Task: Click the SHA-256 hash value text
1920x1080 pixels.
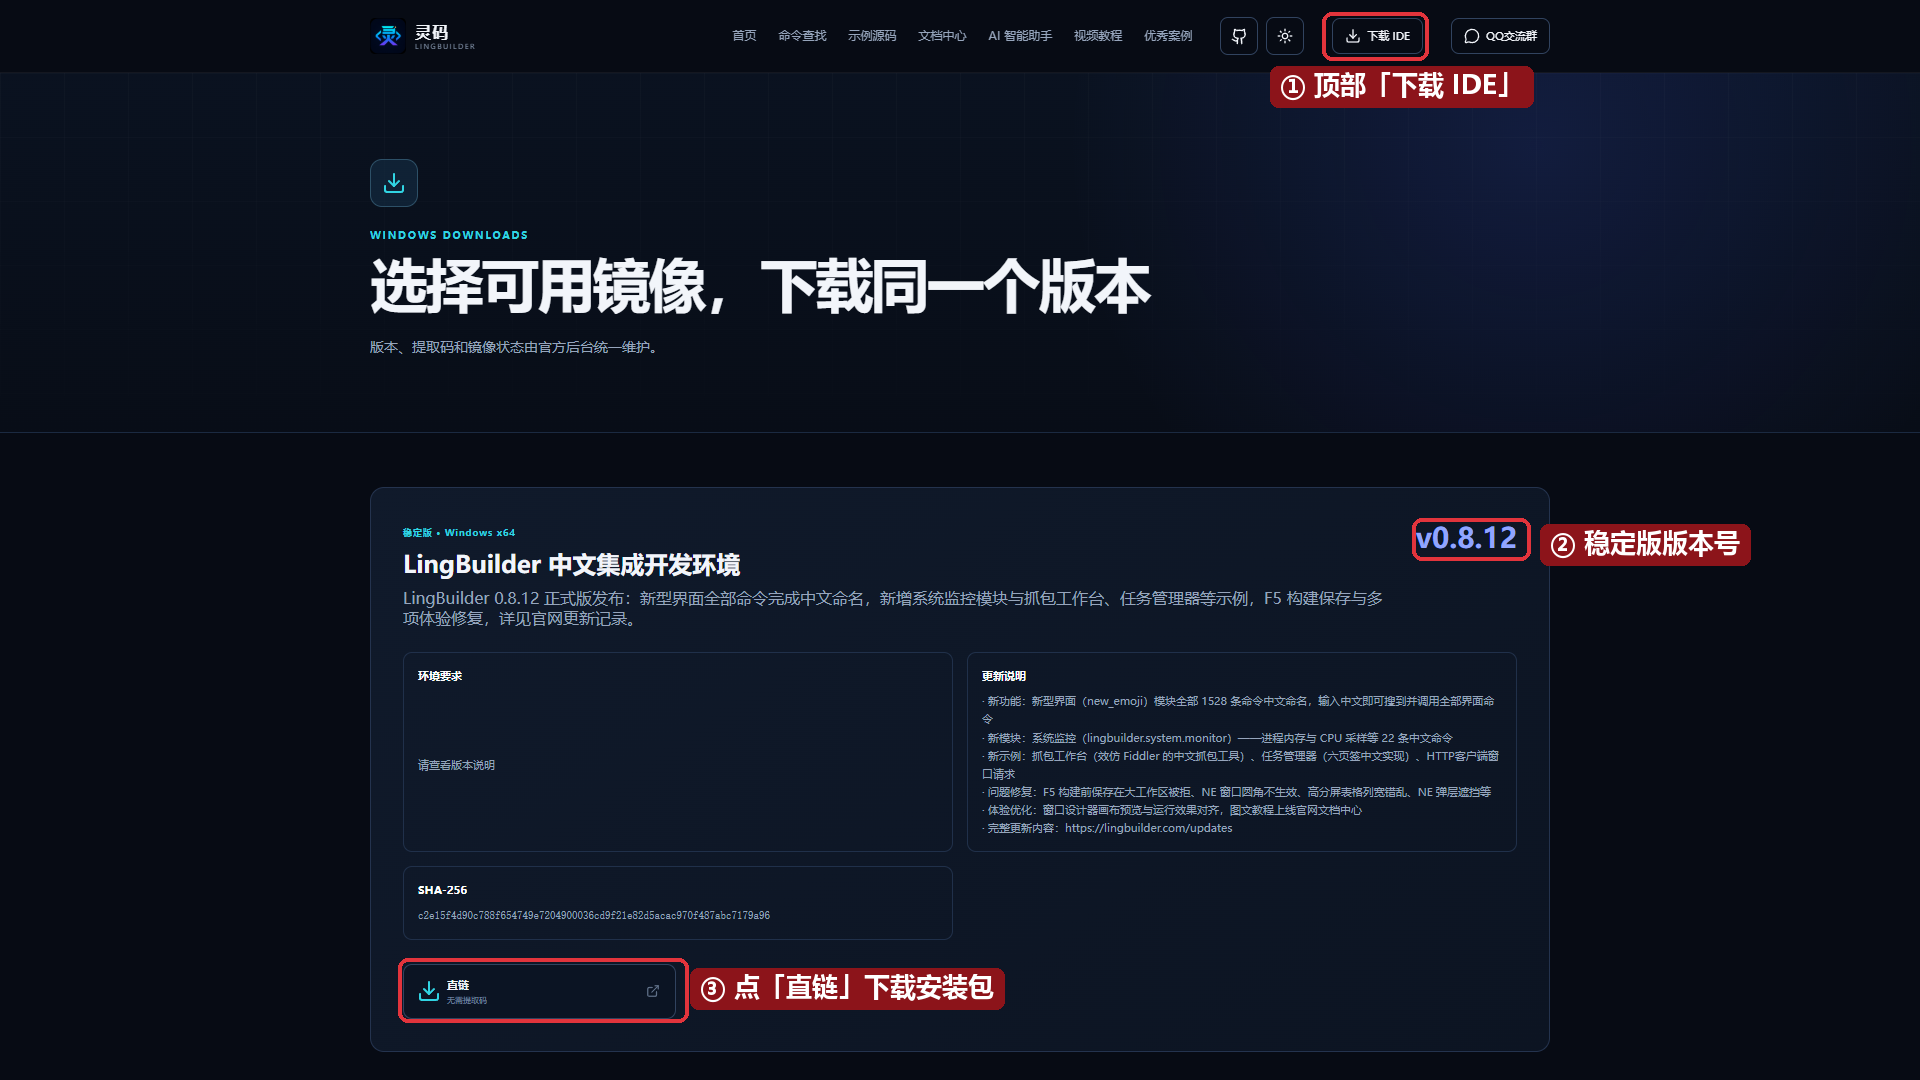Action: [594, 916]
